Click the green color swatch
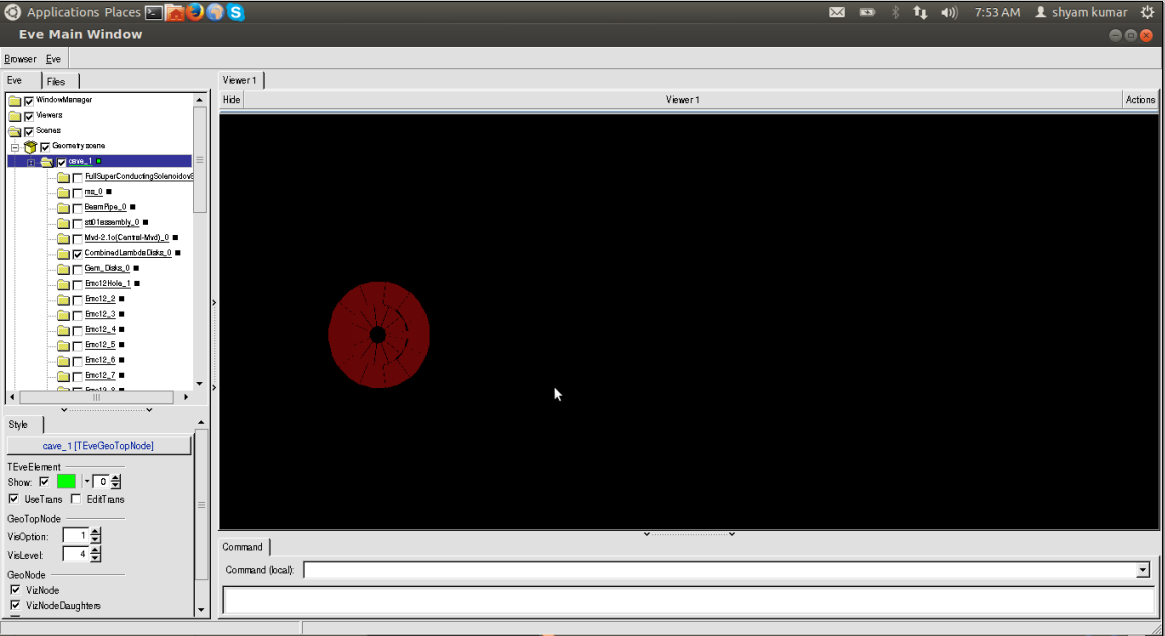The width and height of the screenshot is (1165, 636). (66, 482)
